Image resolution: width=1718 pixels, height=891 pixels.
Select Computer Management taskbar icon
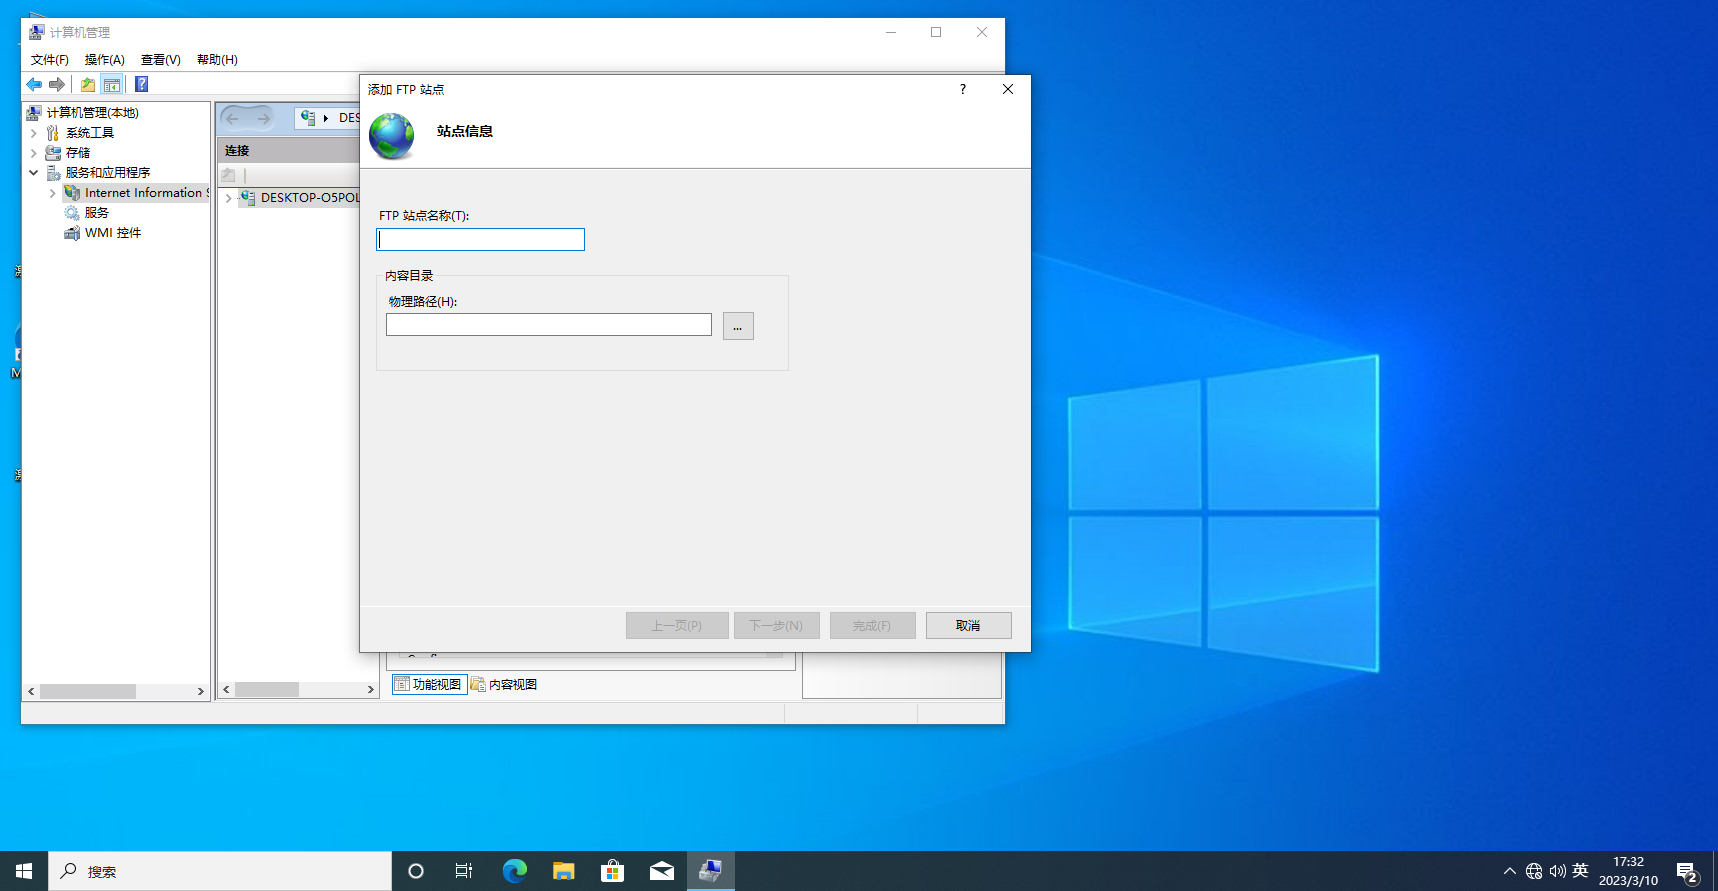tap(710, 871)
